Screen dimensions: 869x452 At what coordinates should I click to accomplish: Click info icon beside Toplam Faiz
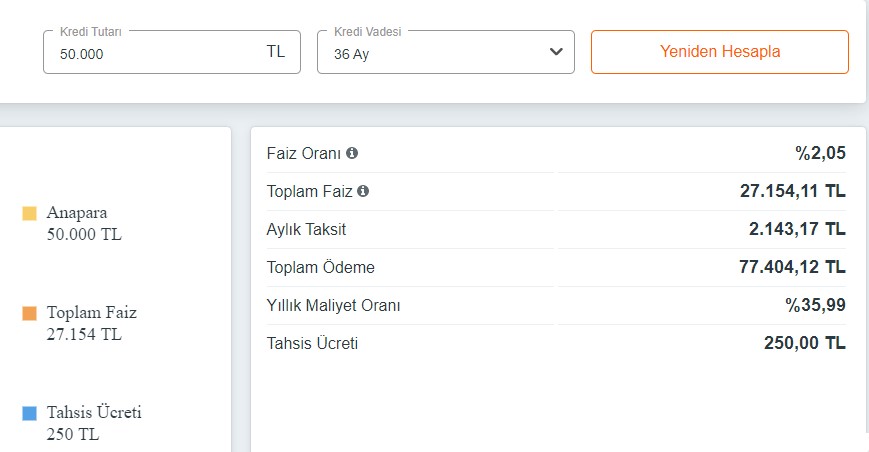pyautogui.click(x=363, y=191)
